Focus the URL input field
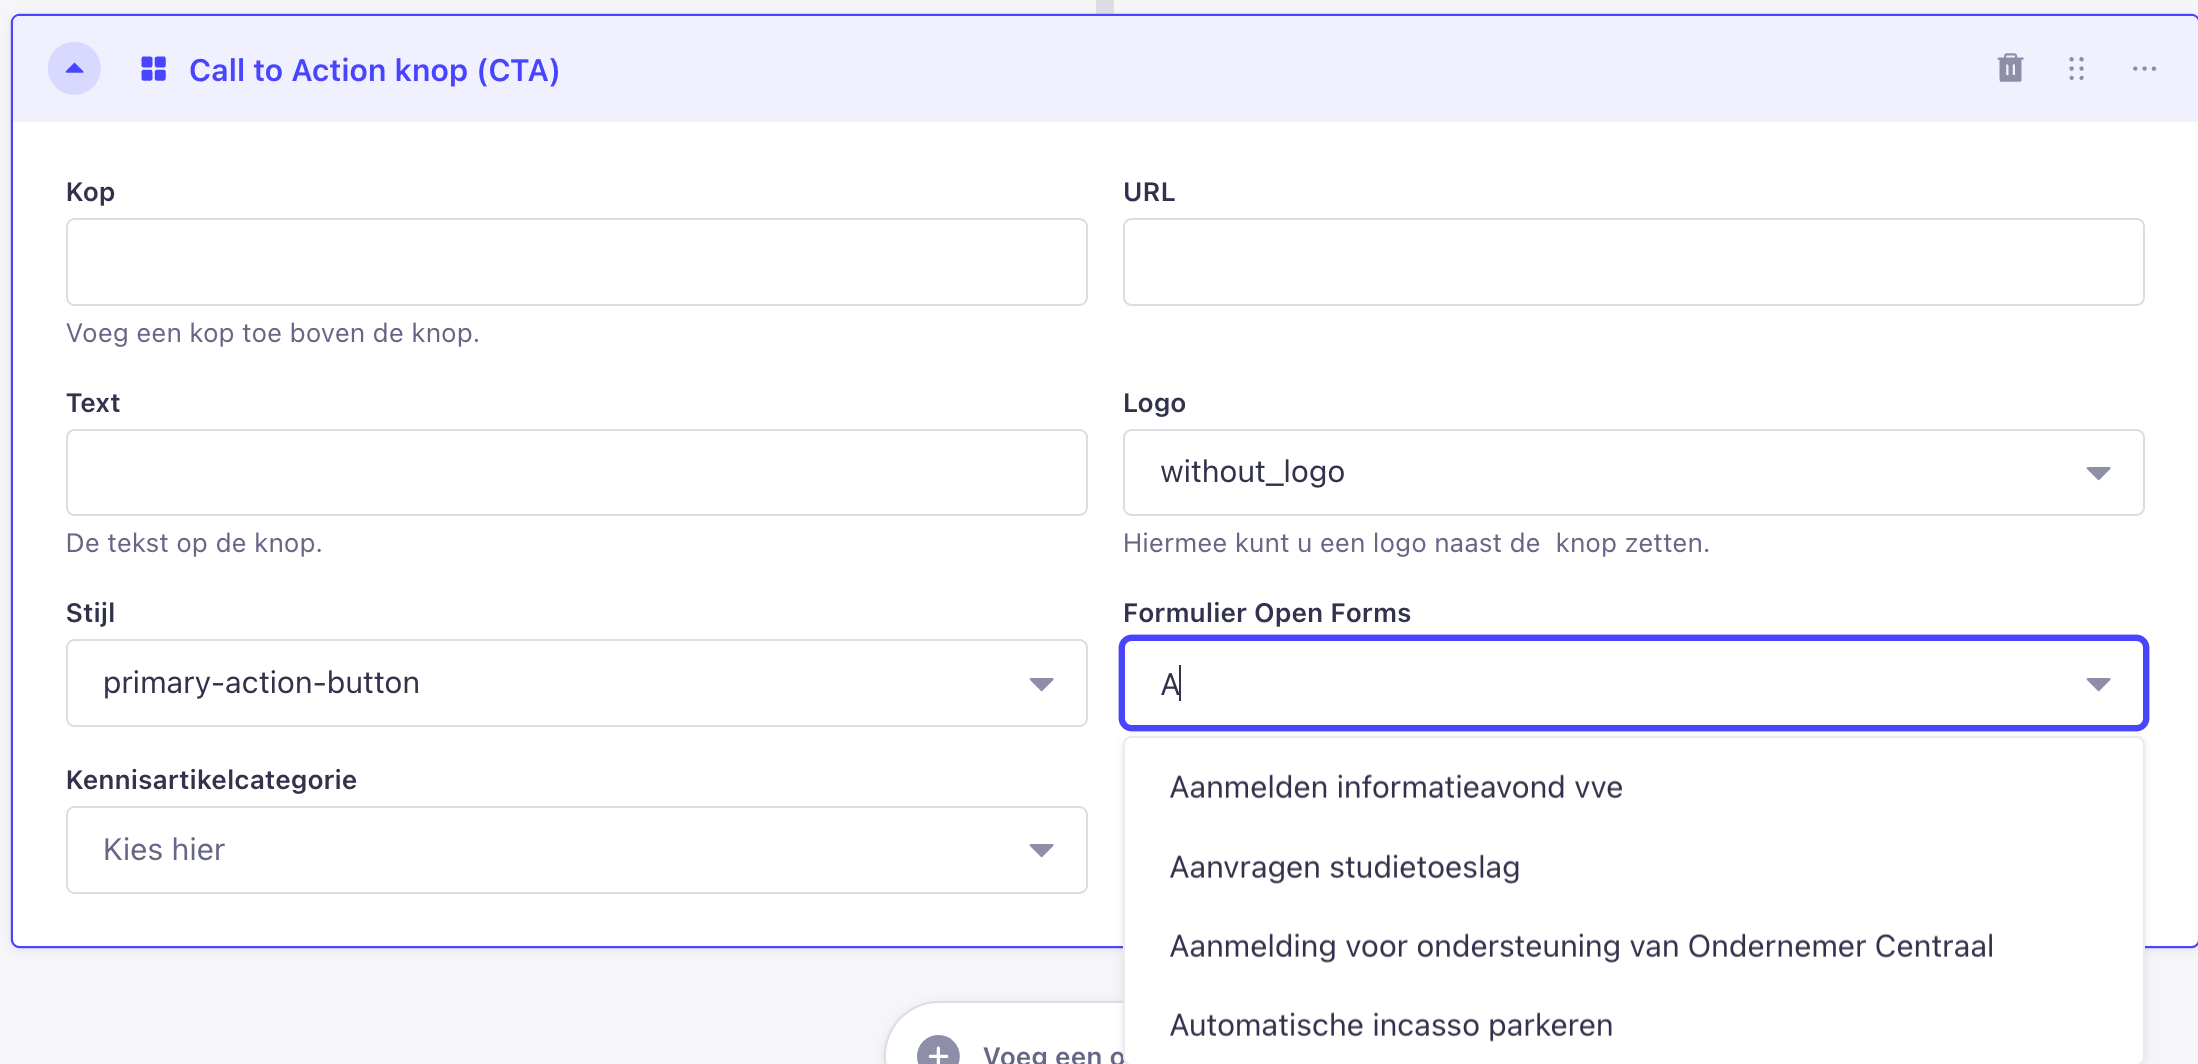Viewport: 2198px width, 1064px height. [1633, 262]
